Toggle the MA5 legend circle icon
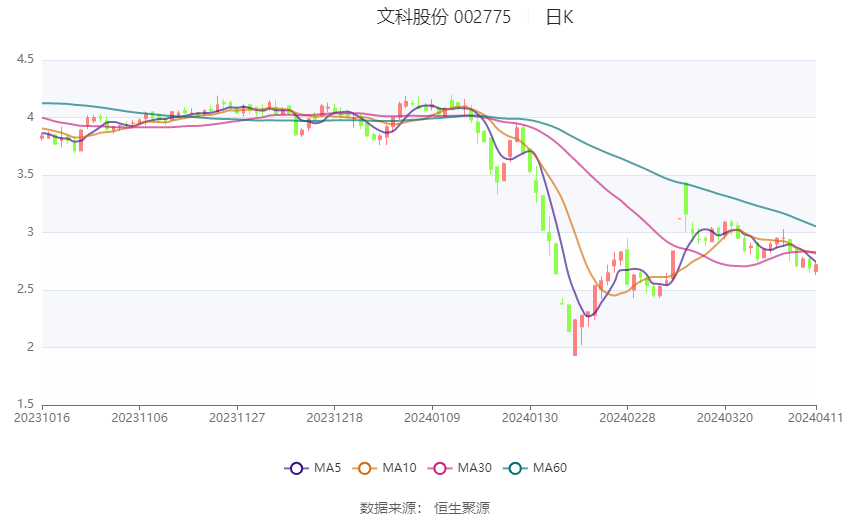This screenshot has height=516, width=850. click(x=296, y=468)
